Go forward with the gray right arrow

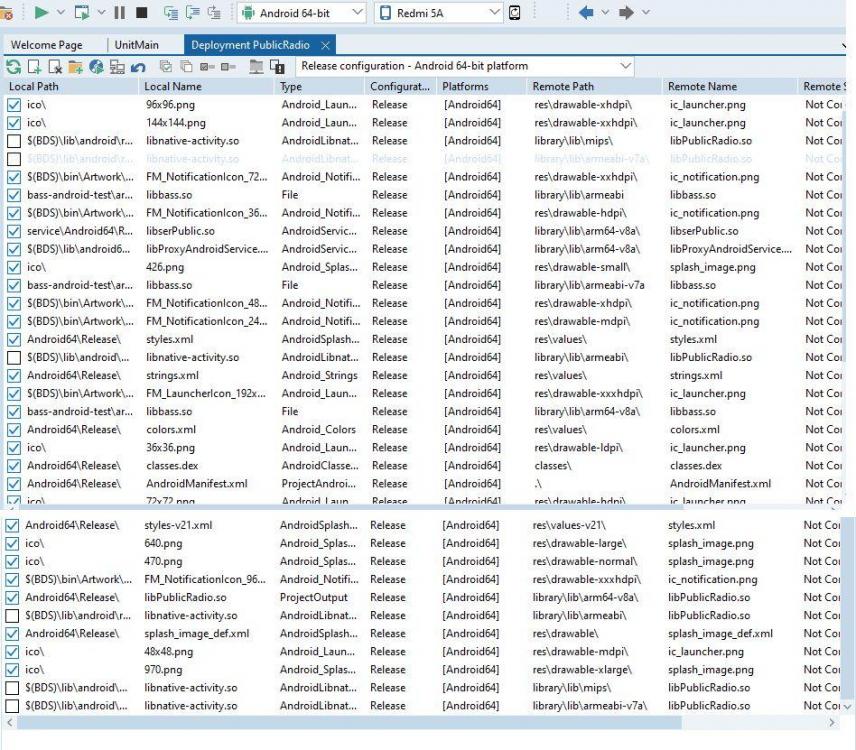coord(626,12)
